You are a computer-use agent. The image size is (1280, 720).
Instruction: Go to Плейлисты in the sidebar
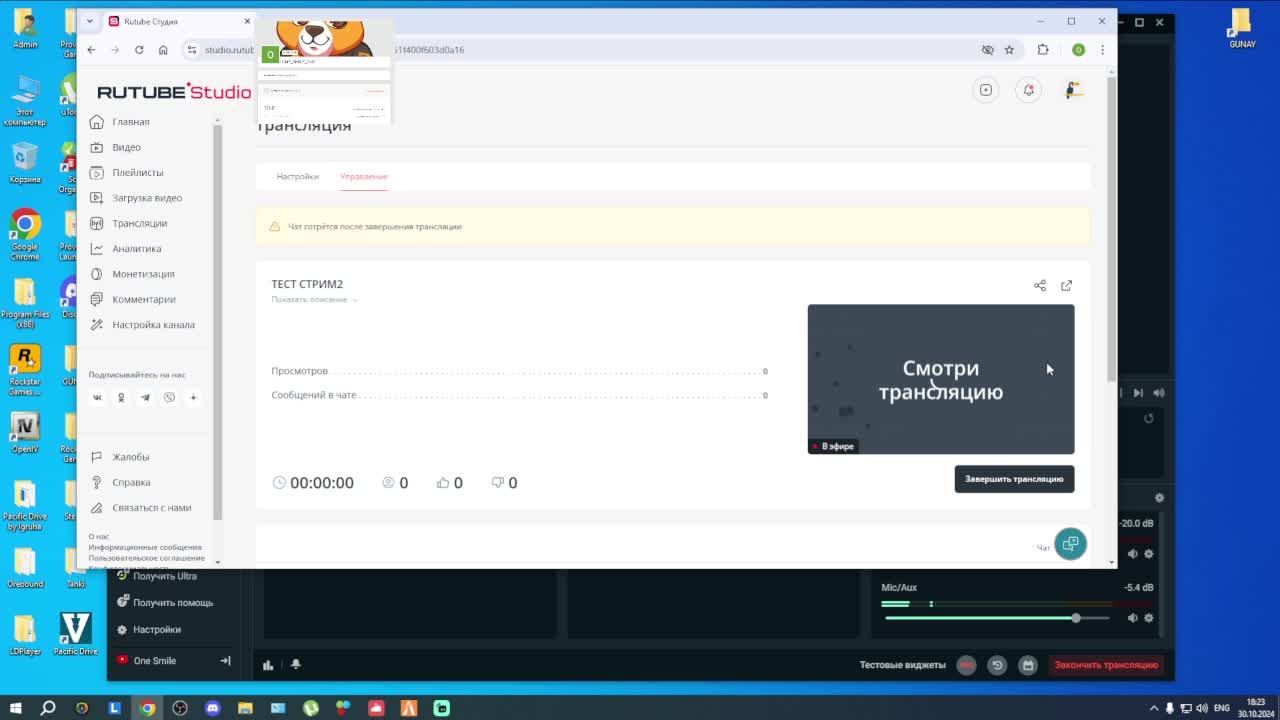126,172
